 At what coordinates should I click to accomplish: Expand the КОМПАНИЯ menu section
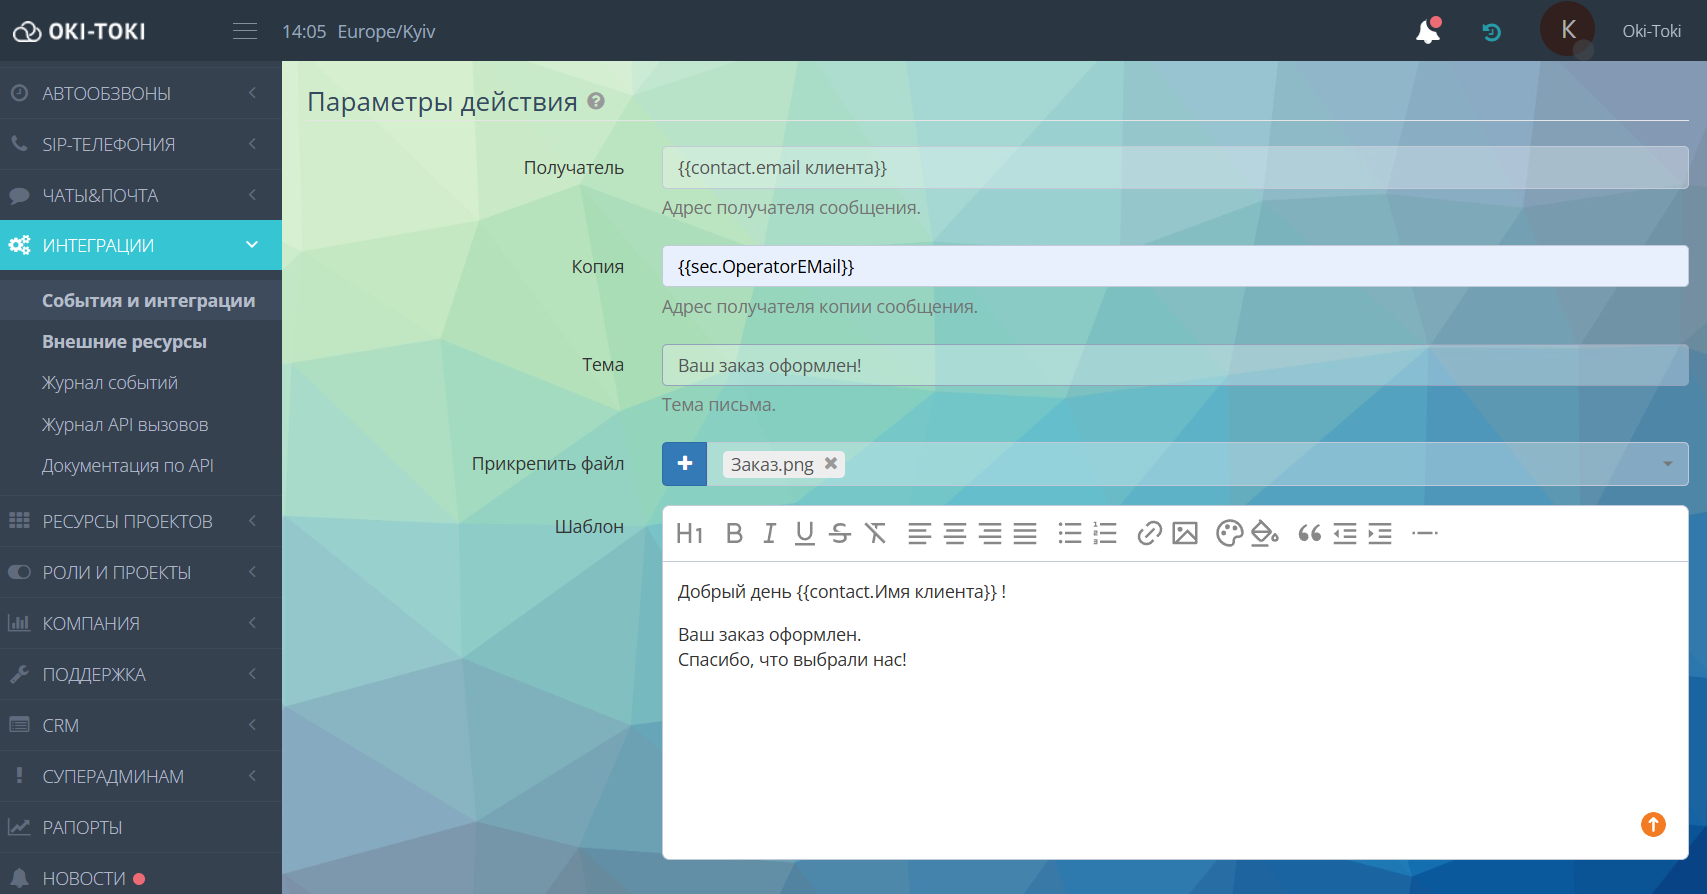141,623
